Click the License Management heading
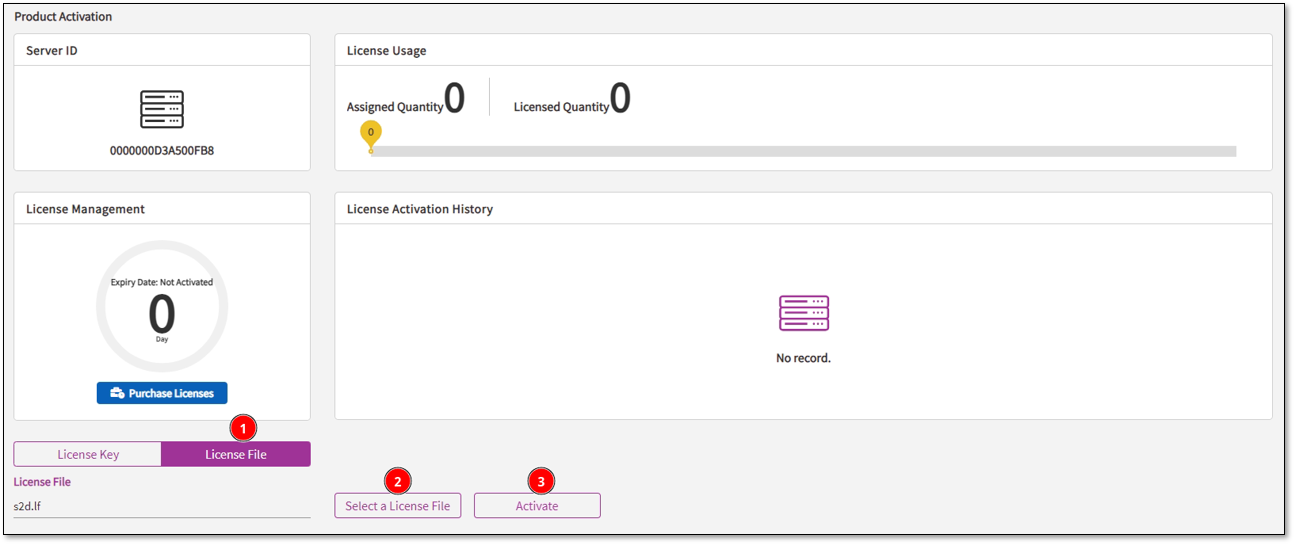Screen dimensions: 1294x544 click(85, 209)
